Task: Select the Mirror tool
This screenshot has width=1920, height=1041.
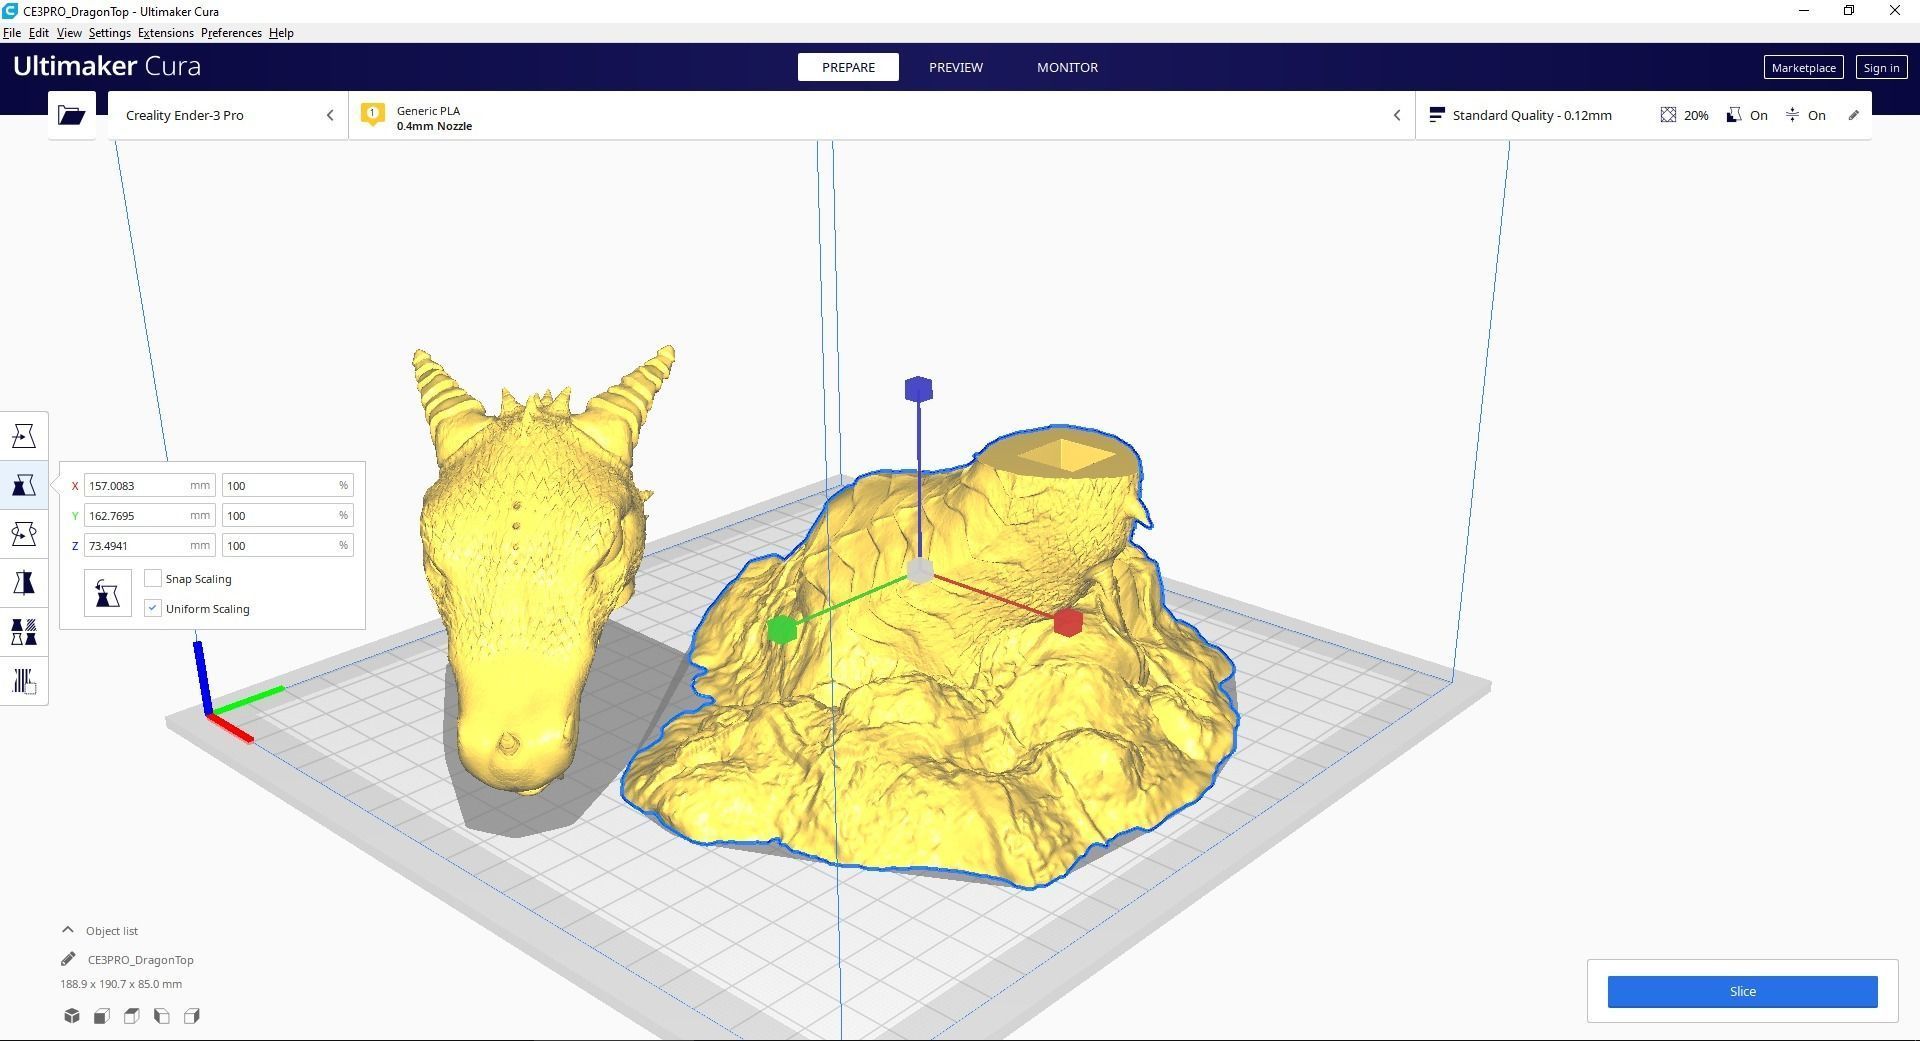Action: [x=24, y=583]
